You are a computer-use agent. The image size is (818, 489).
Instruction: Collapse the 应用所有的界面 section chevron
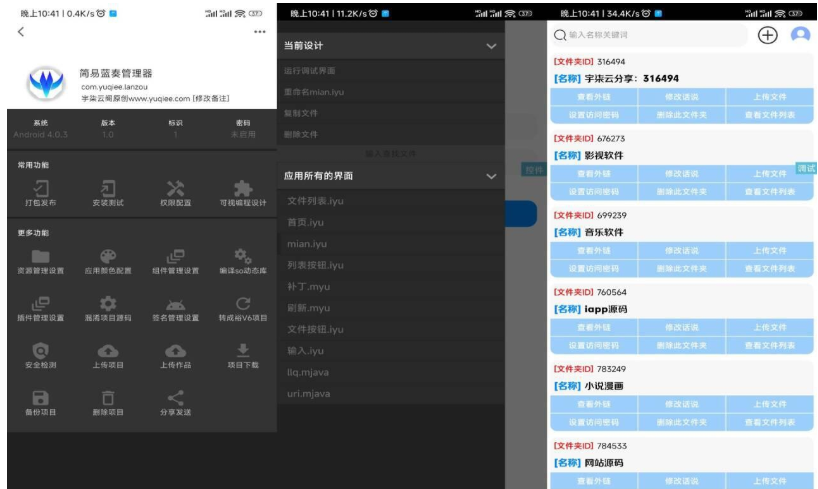pos(491,176)
